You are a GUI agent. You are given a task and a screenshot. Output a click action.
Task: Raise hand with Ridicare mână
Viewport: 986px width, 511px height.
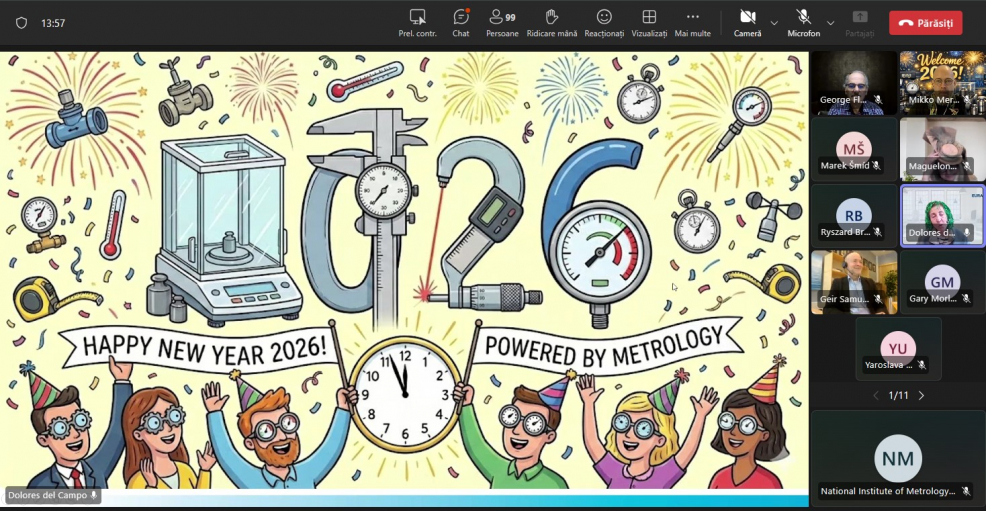point(551,23)
